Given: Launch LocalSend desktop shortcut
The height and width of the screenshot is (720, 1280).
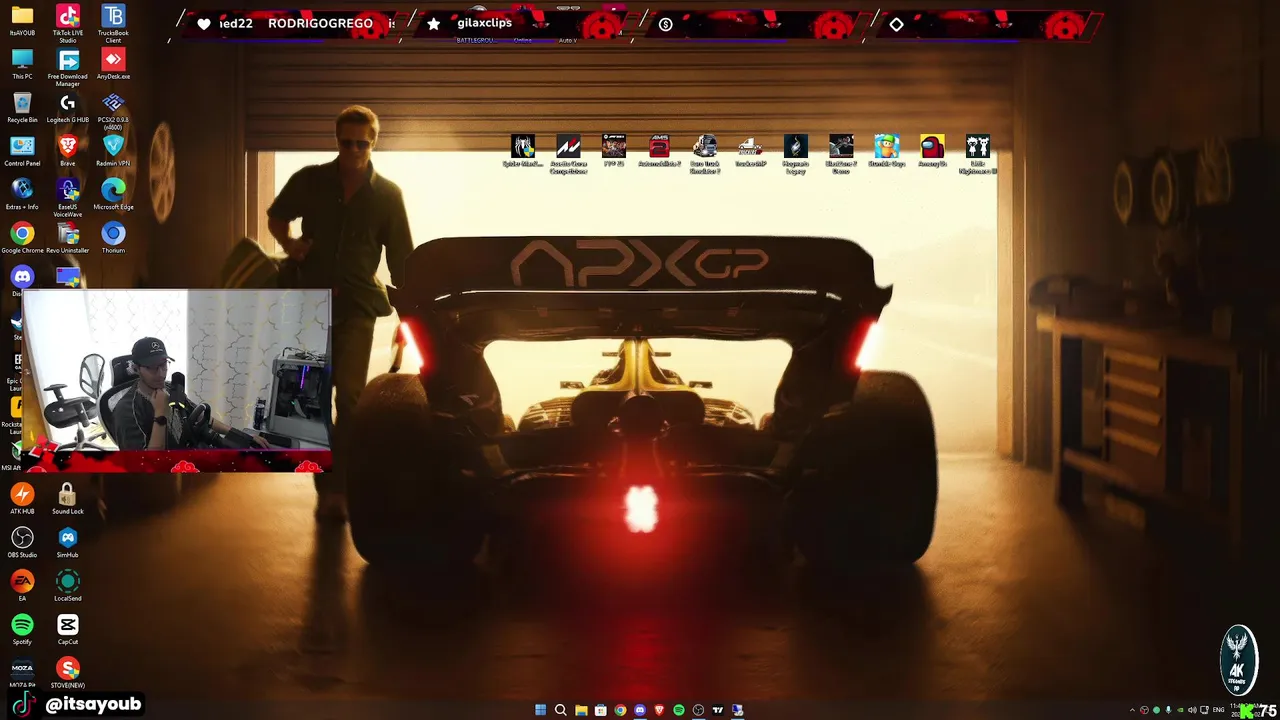Looking at the screenshot, I should [68, 585].
